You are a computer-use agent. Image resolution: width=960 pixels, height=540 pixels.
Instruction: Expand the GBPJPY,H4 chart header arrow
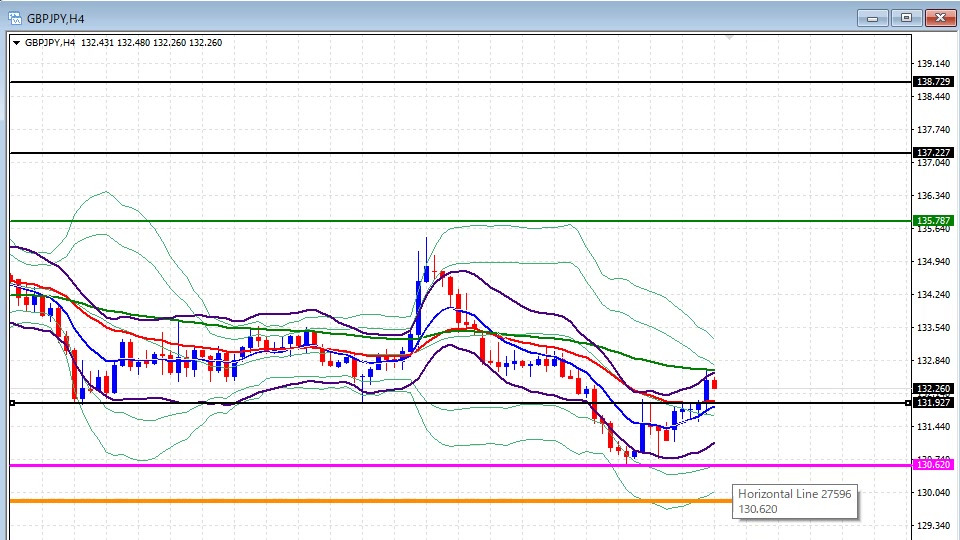(17, 43)
